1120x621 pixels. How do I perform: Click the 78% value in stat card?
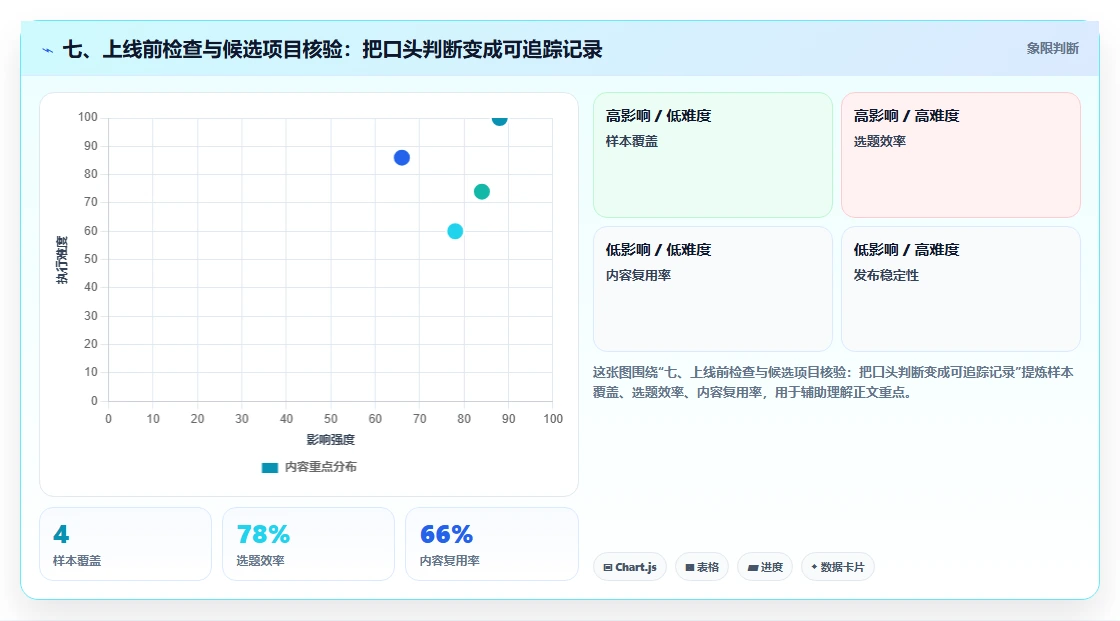click(263, 534)
